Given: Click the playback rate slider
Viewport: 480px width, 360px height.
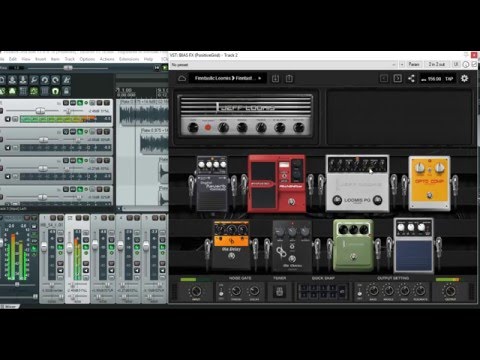Looking at the screenshot, I should (x=68, y=68).
